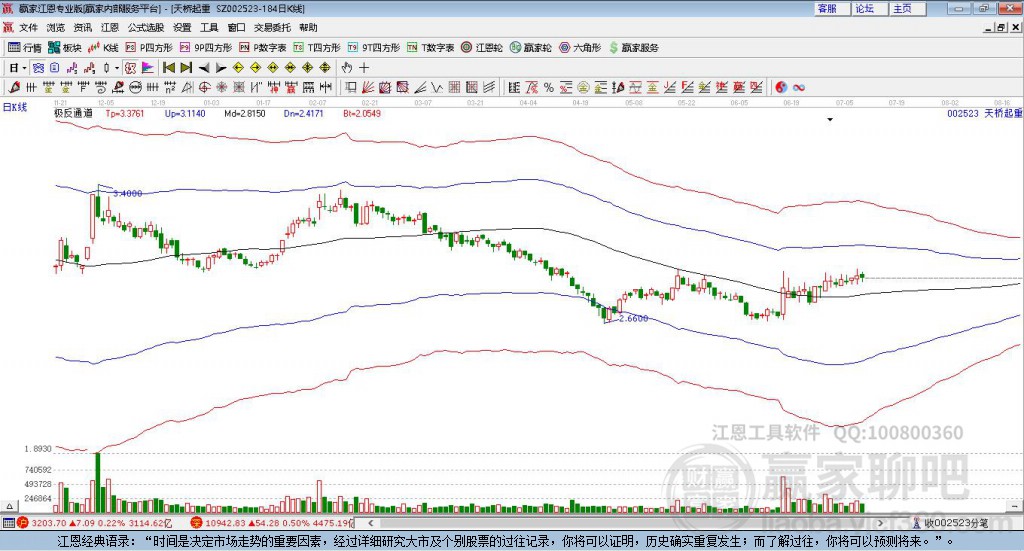Select the red pencil drawing tool

click(14, 87)
